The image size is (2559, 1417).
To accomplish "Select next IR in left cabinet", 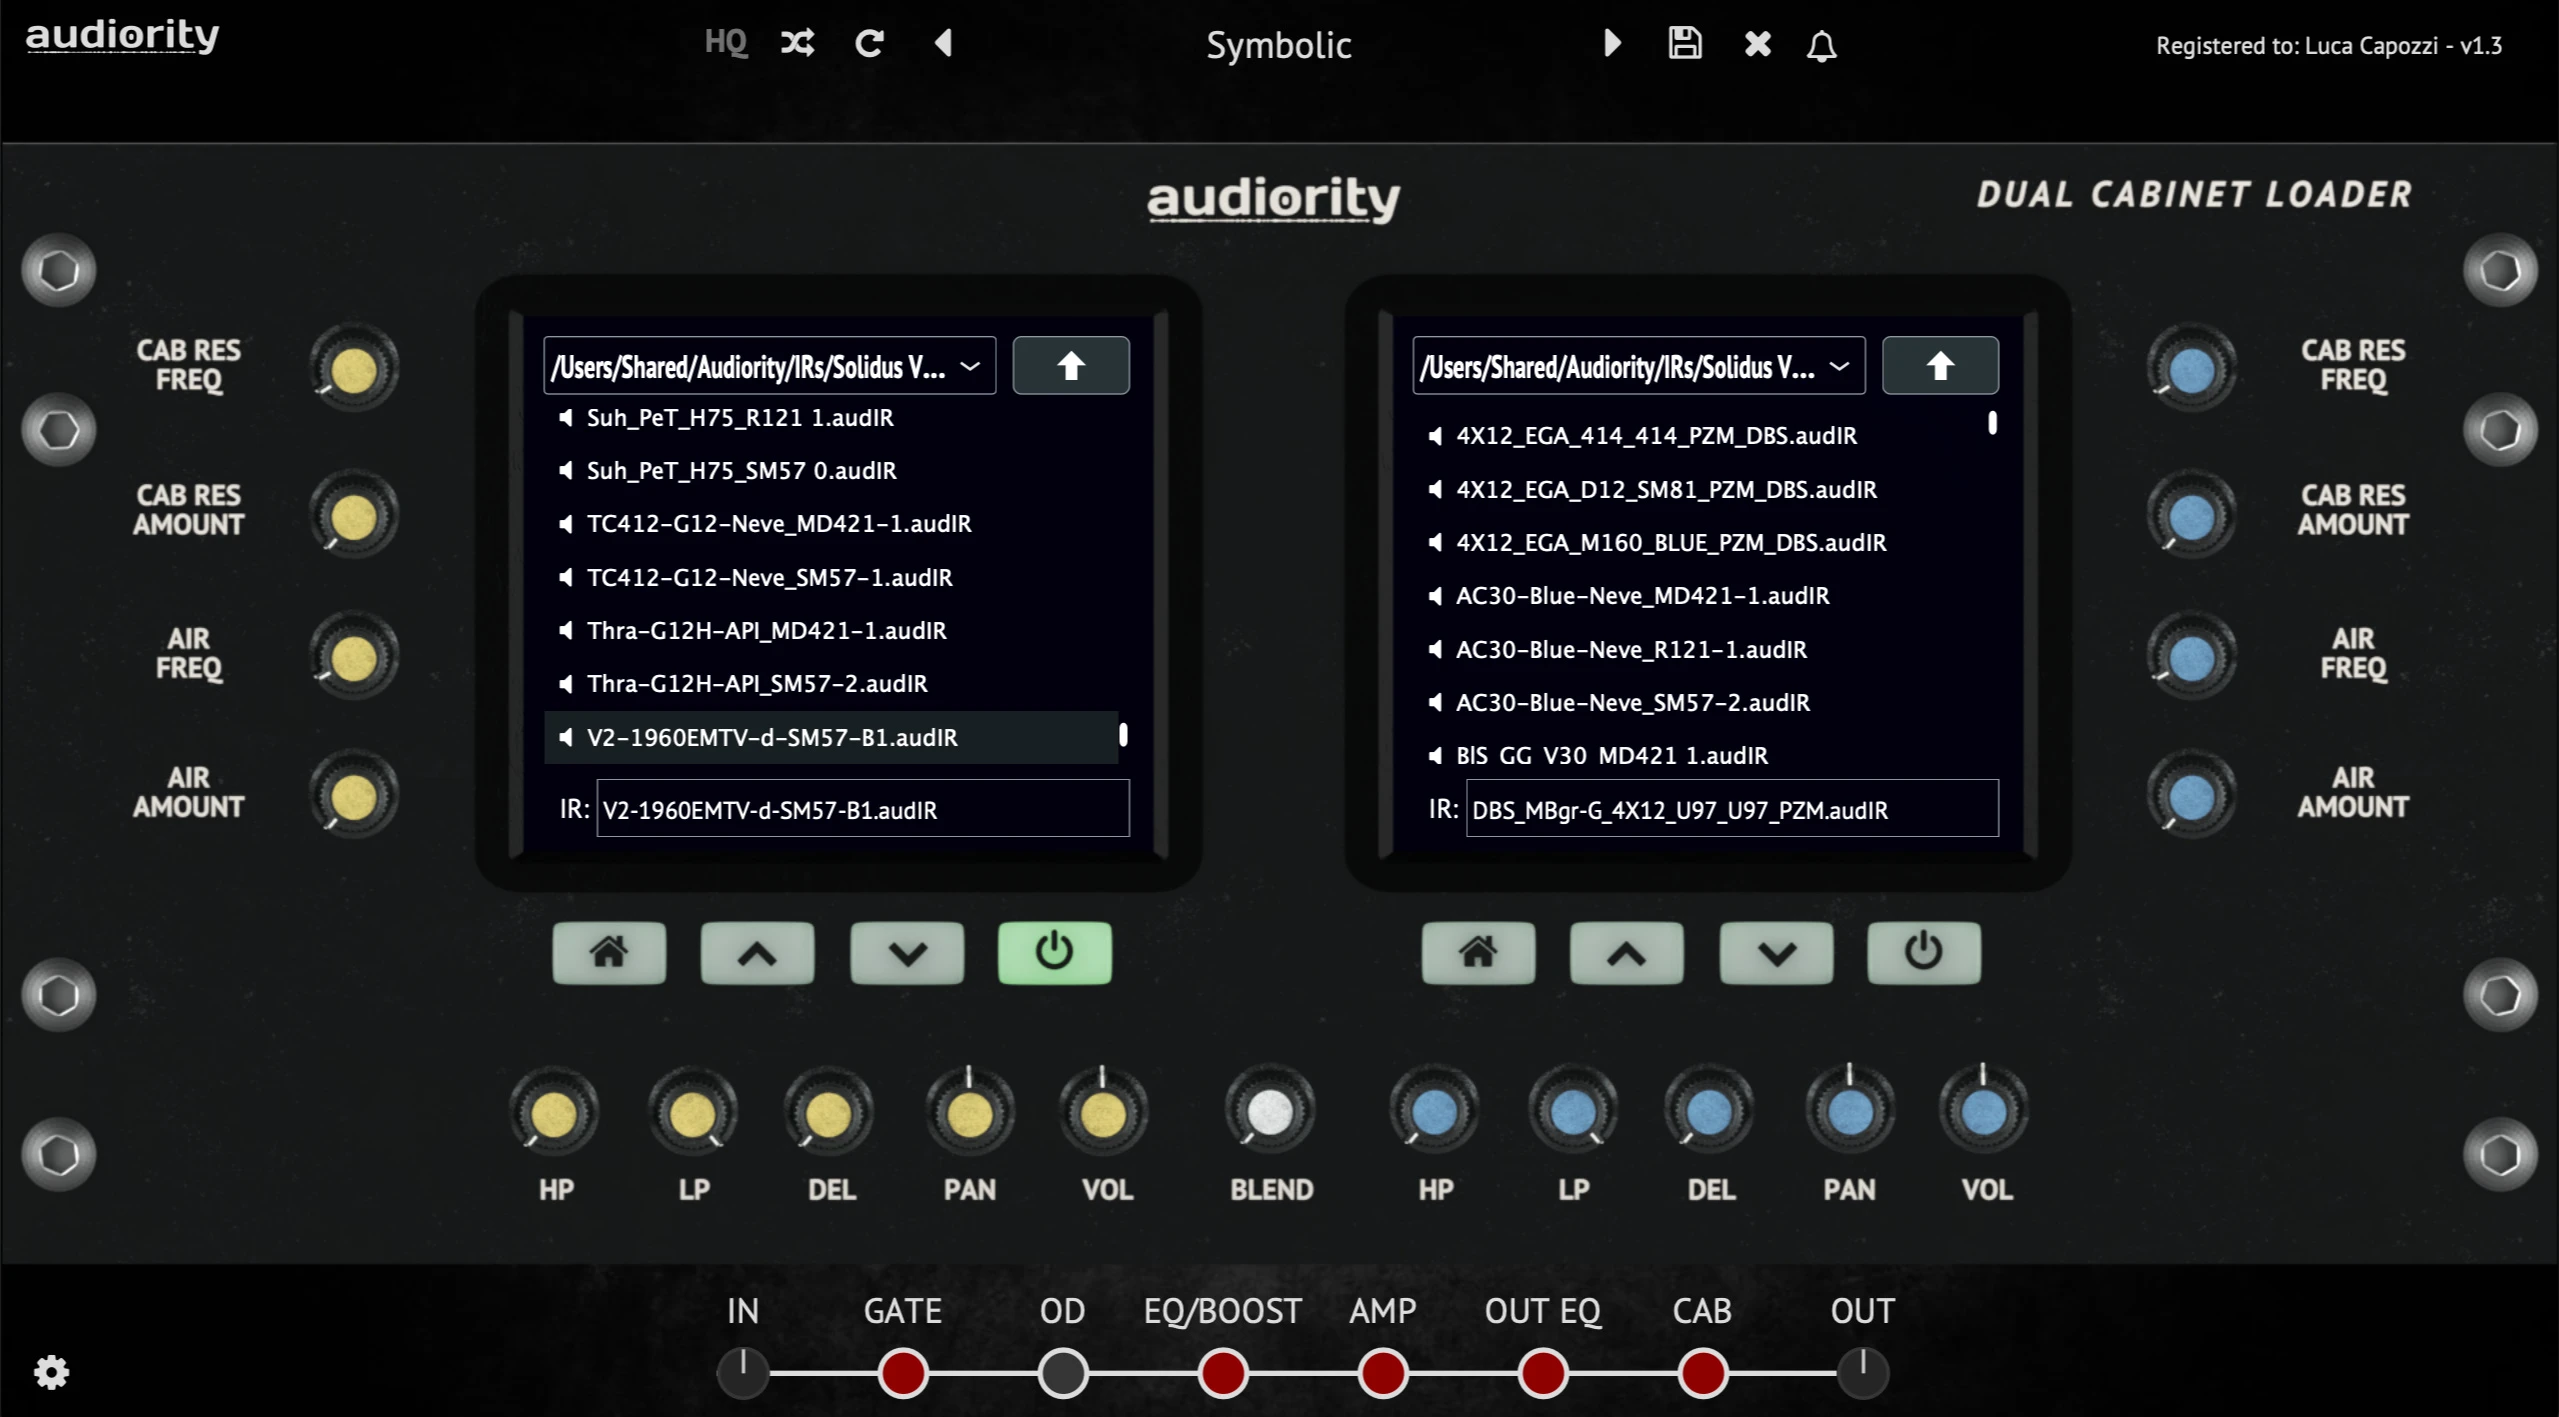I will click(907, 953).
